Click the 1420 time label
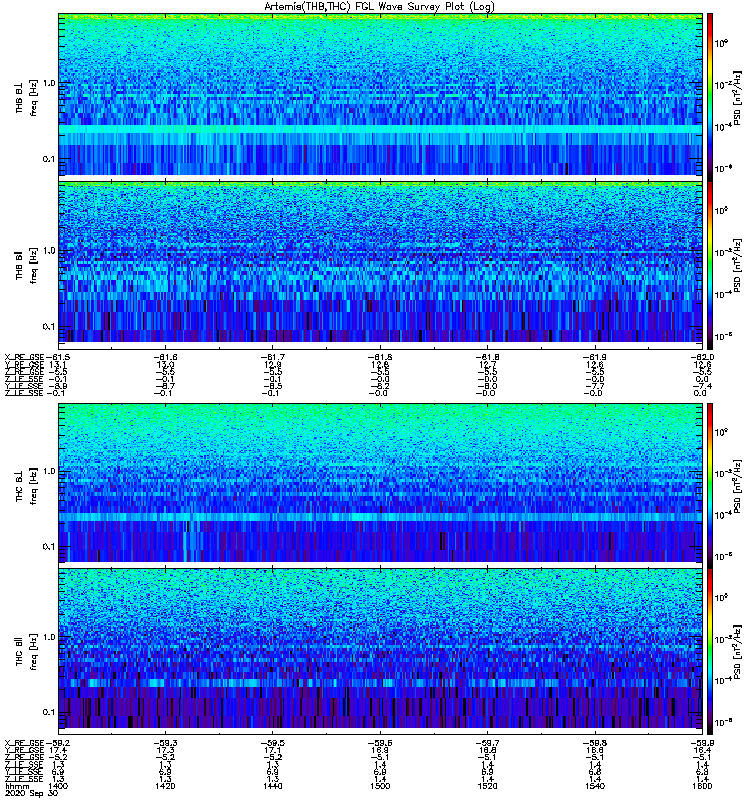The width and height of the screenshot is (750, 800). pos(165,786)
